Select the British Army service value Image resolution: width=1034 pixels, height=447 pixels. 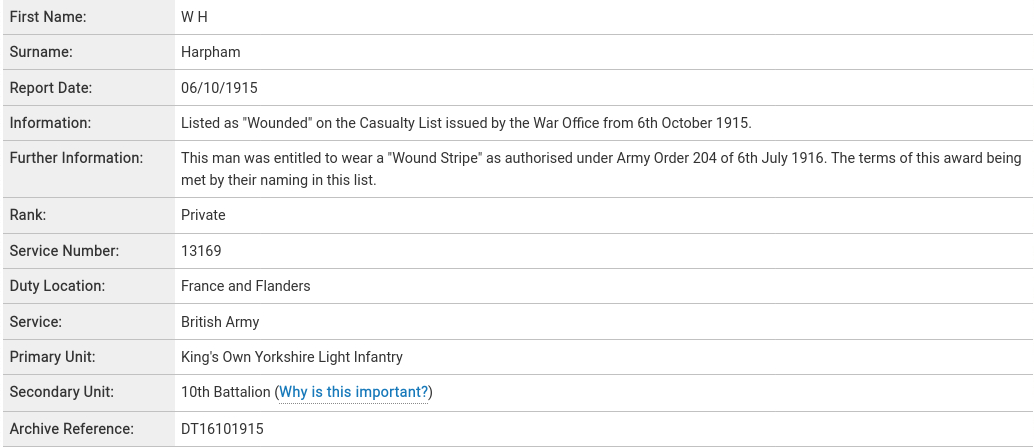click(x=220, y=322)
